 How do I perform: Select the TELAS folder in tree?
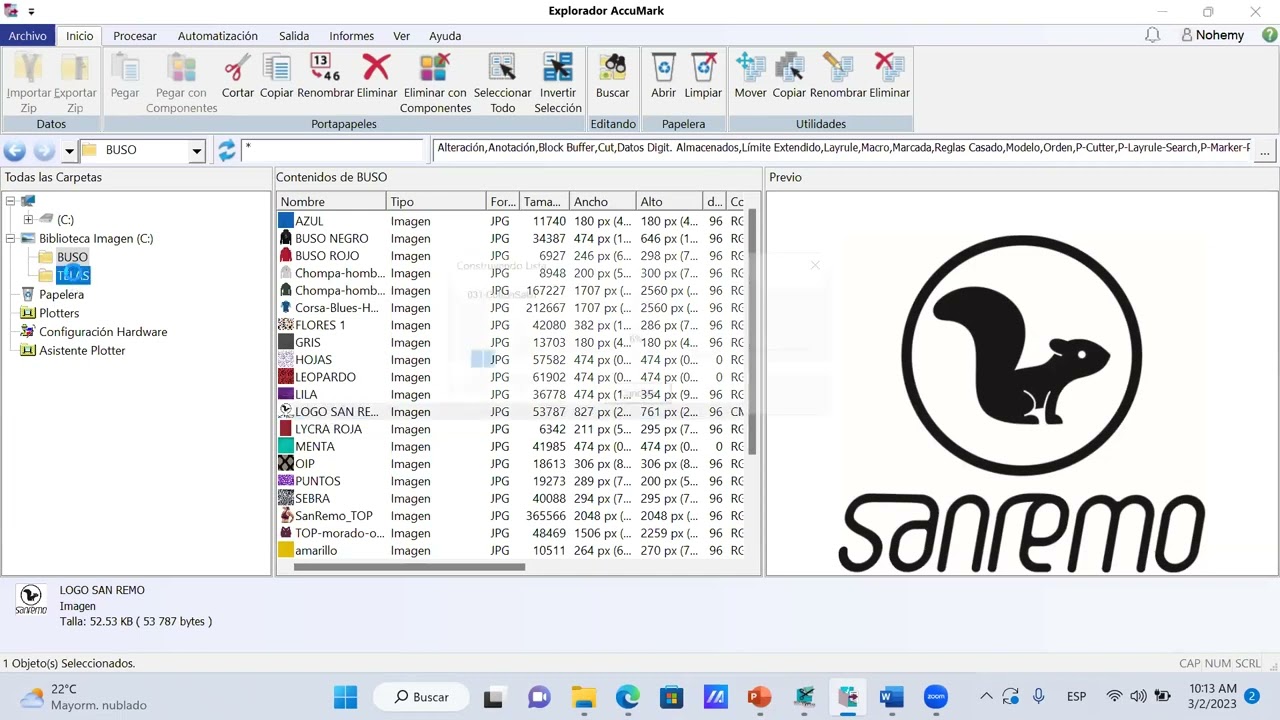point(72,276)
